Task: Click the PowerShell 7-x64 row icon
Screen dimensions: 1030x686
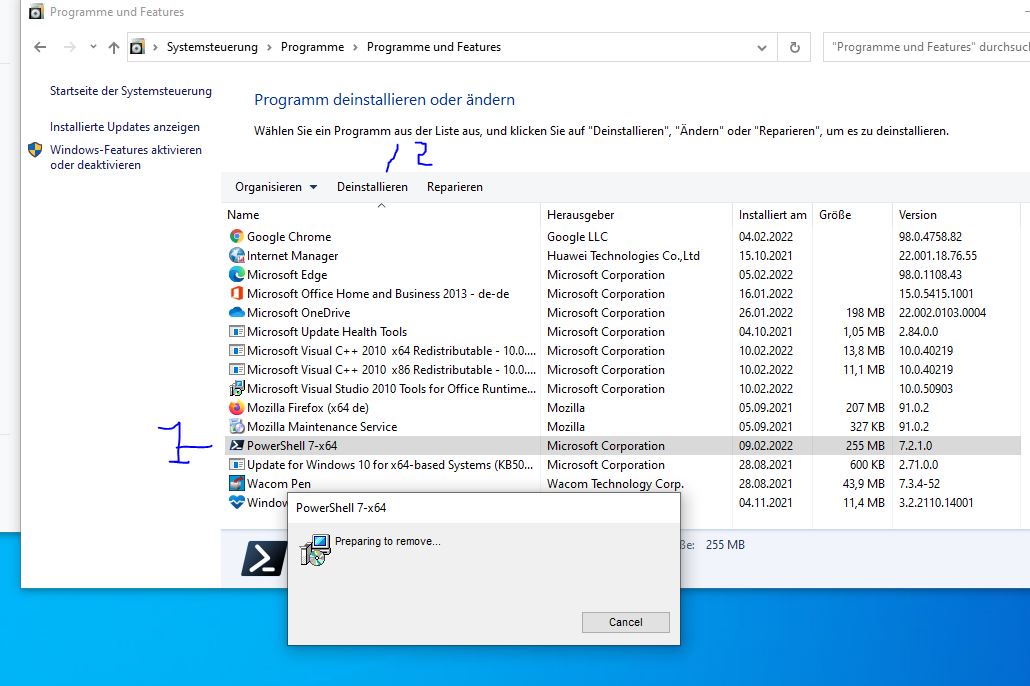Action: [236, 446]
